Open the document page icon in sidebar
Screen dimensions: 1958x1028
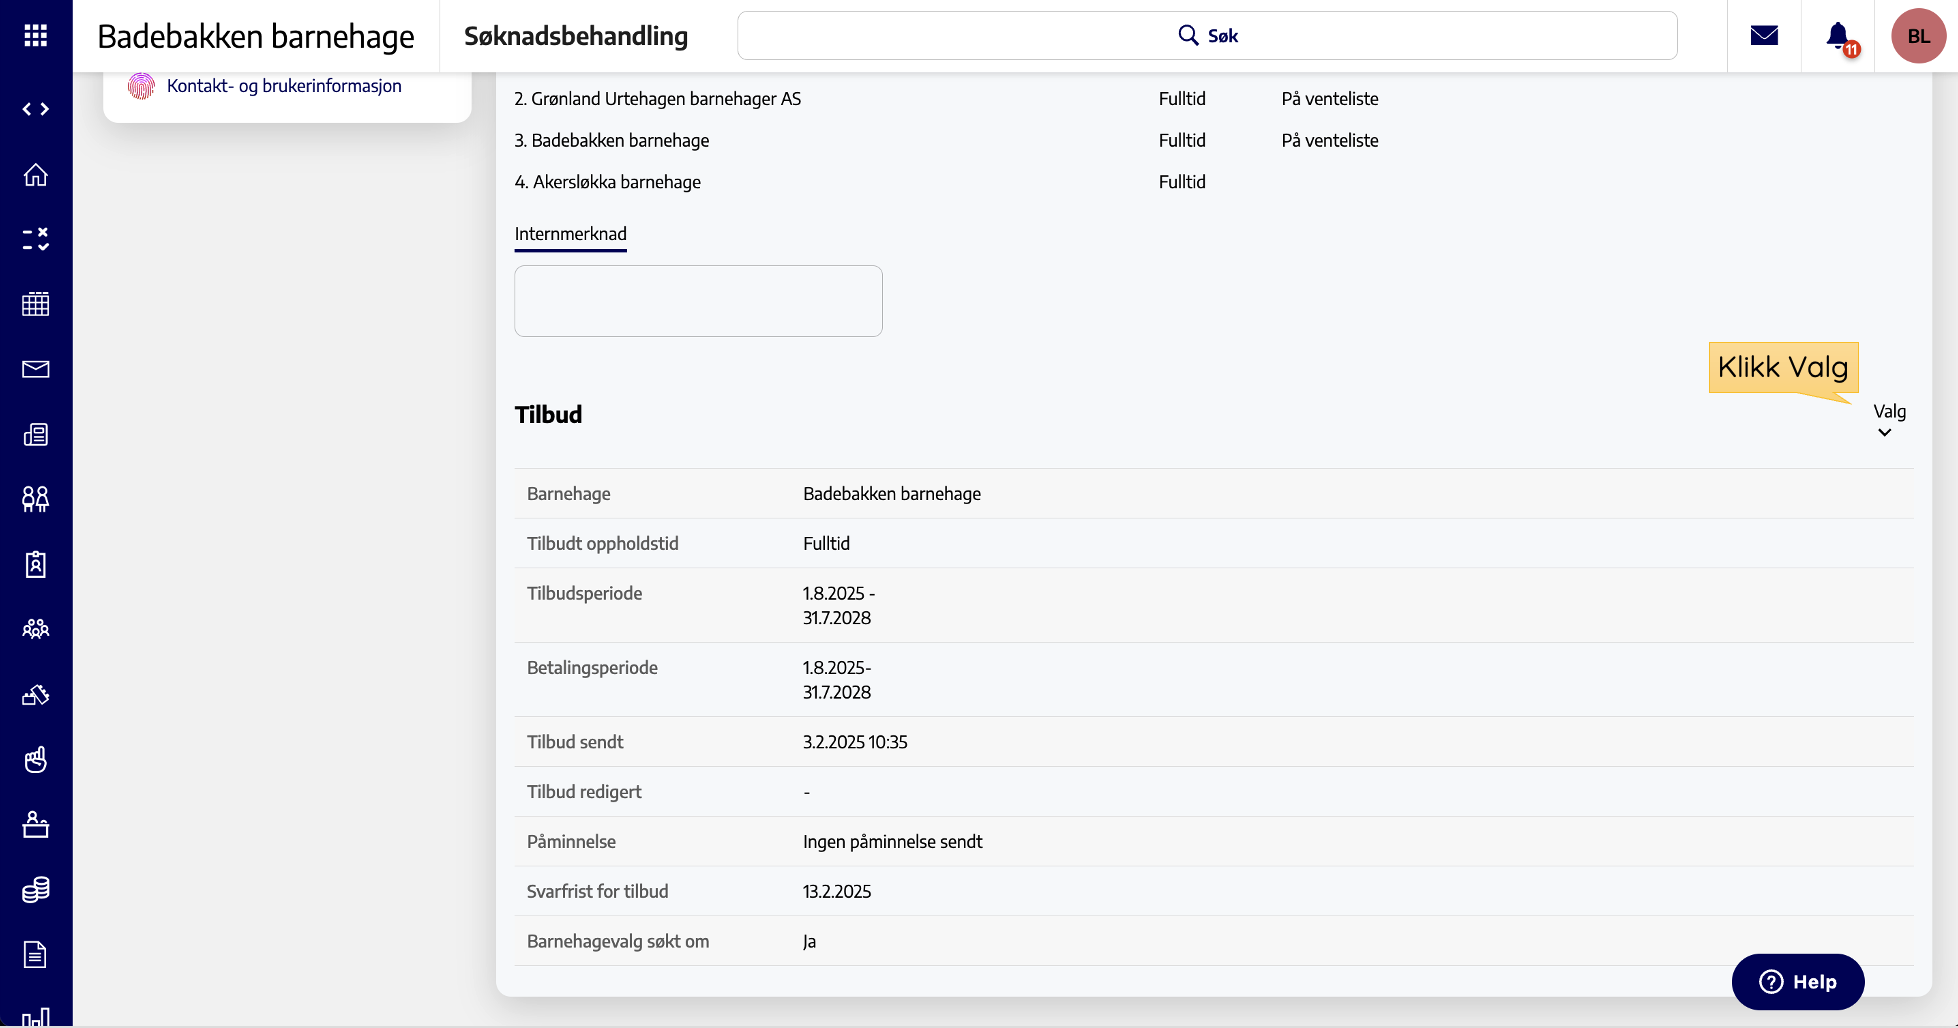(36, 954)
